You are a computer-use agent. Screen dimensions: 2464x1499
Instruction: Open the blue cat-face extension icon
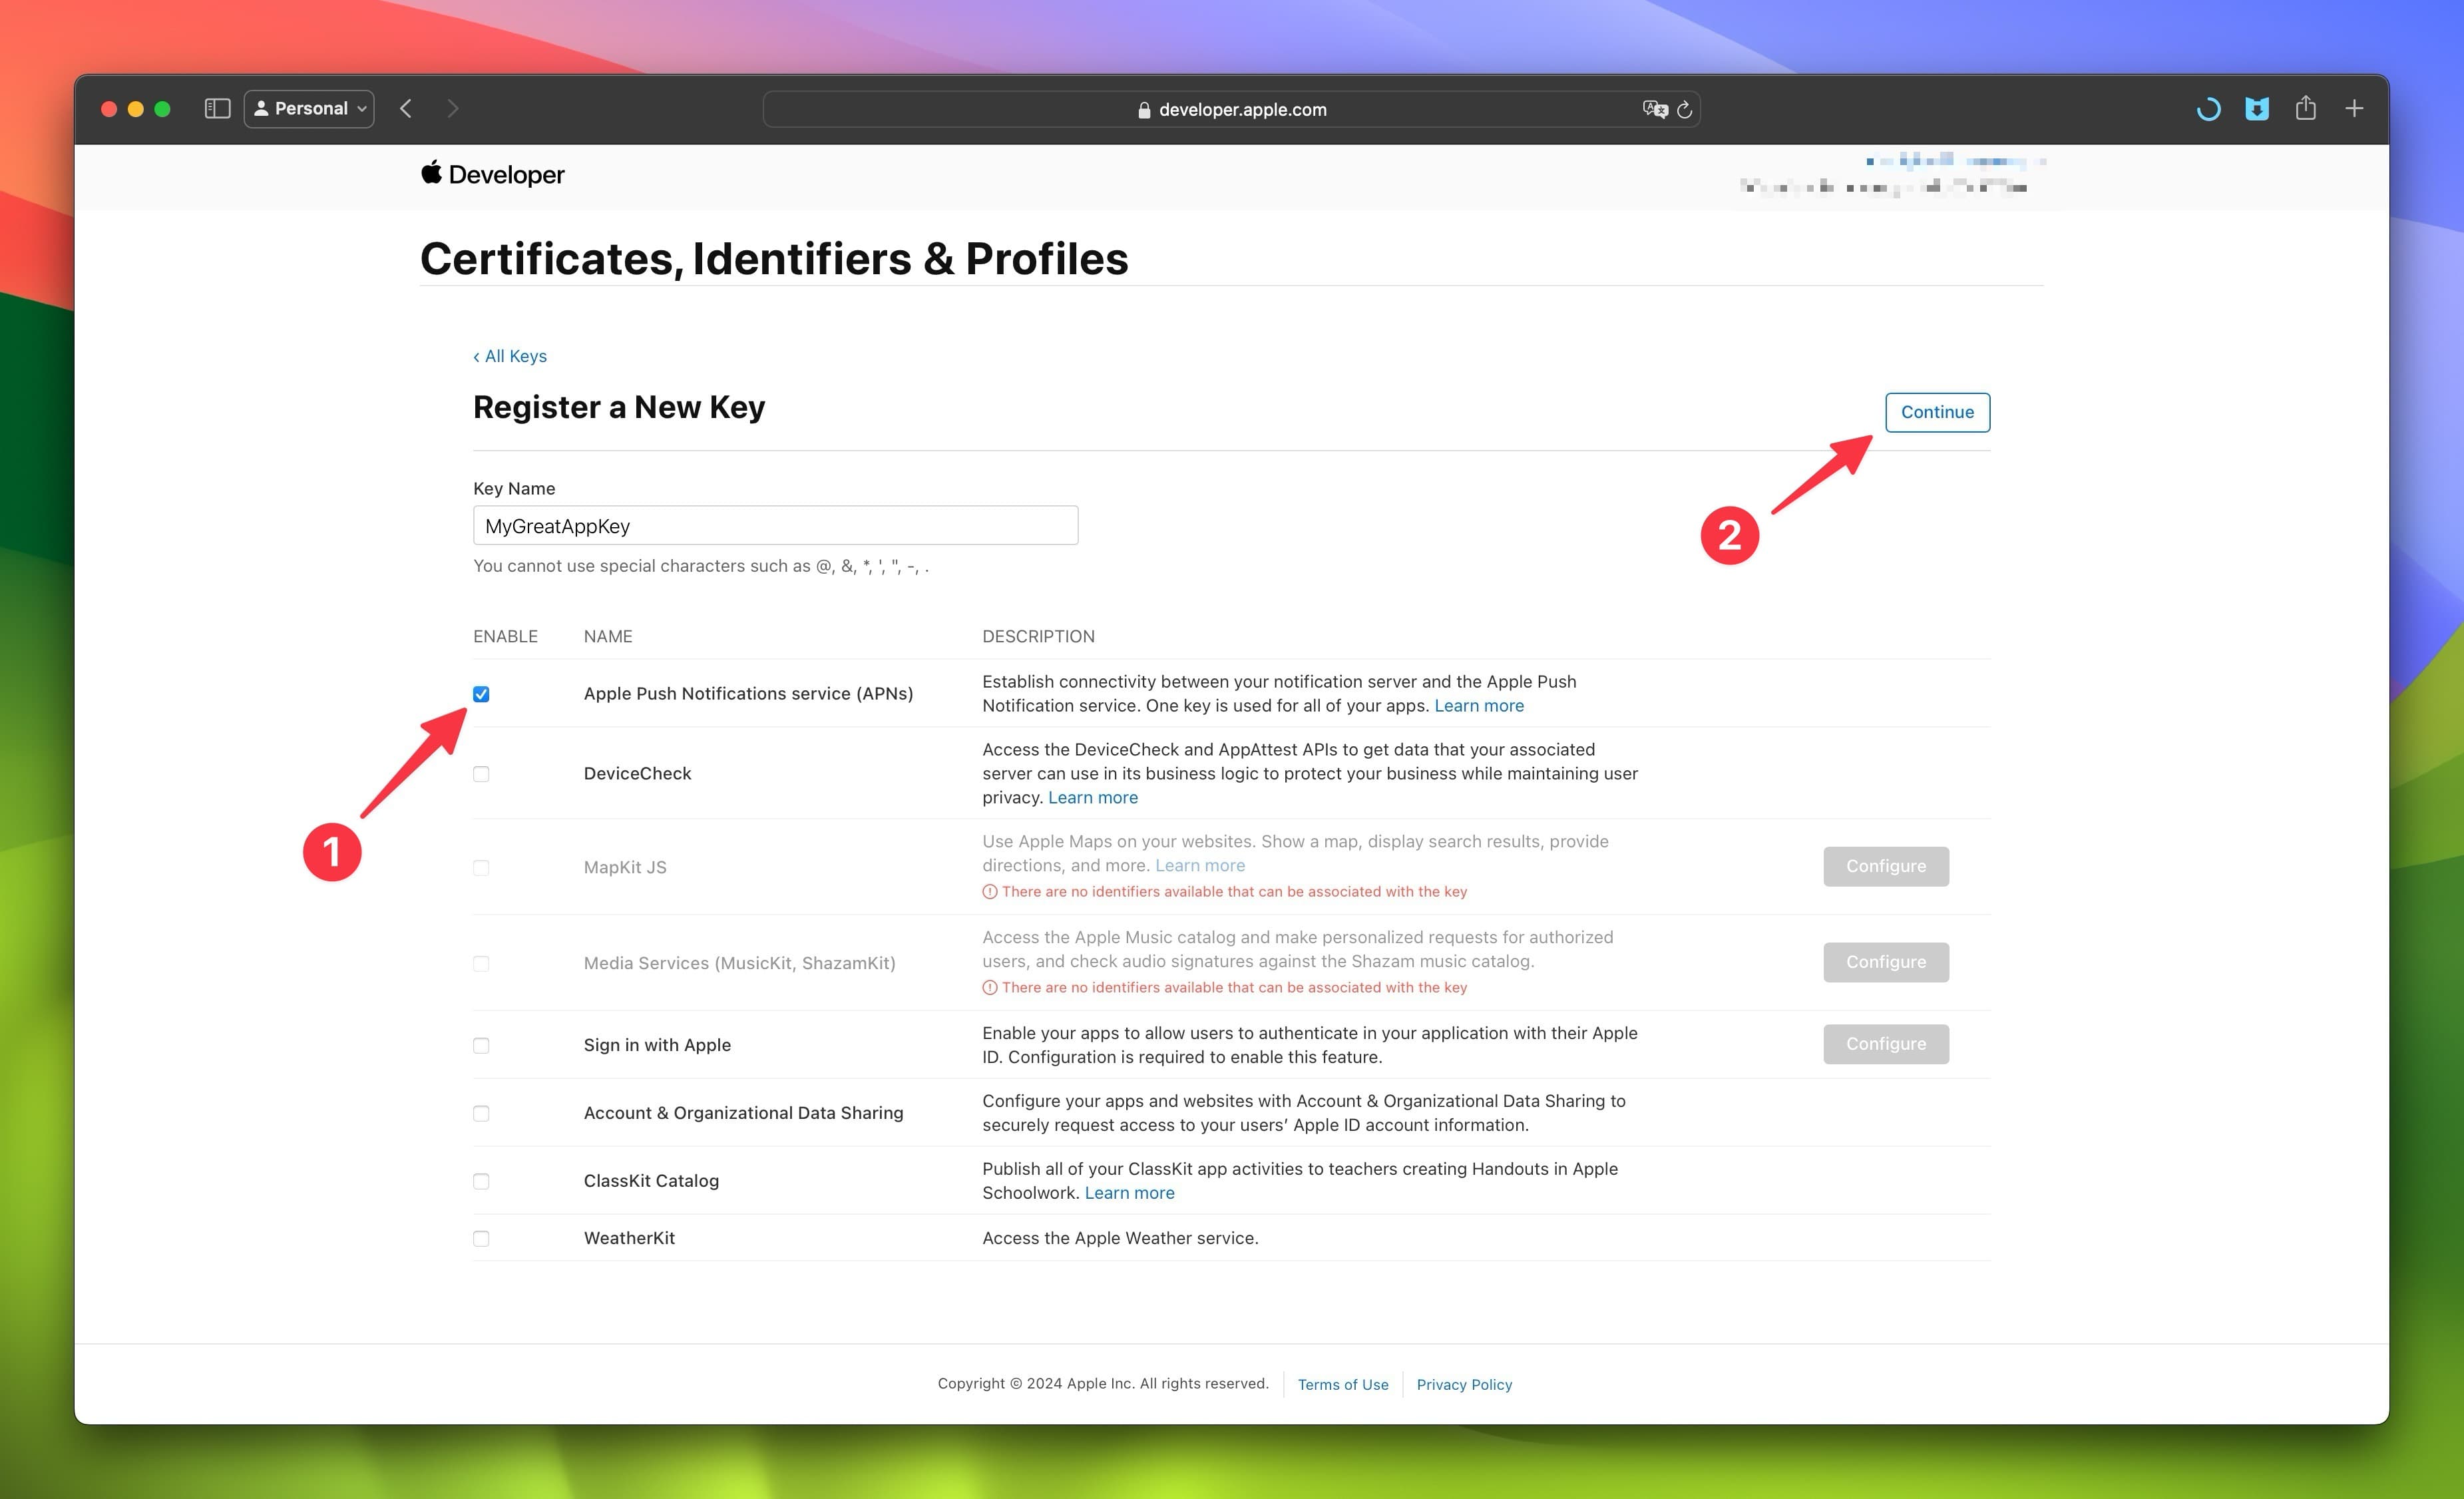[x=2257, y=108]
